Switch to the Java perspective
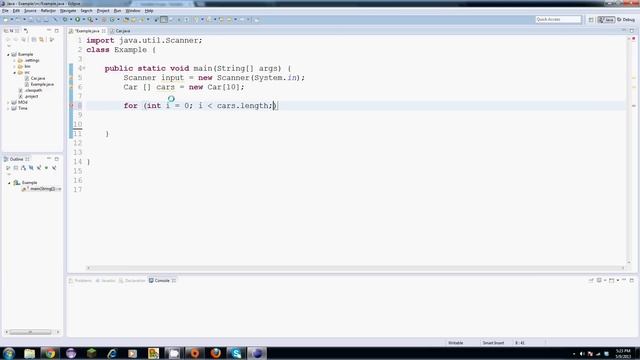The width and height of the screenshot is (640, 360). [606, 19]
